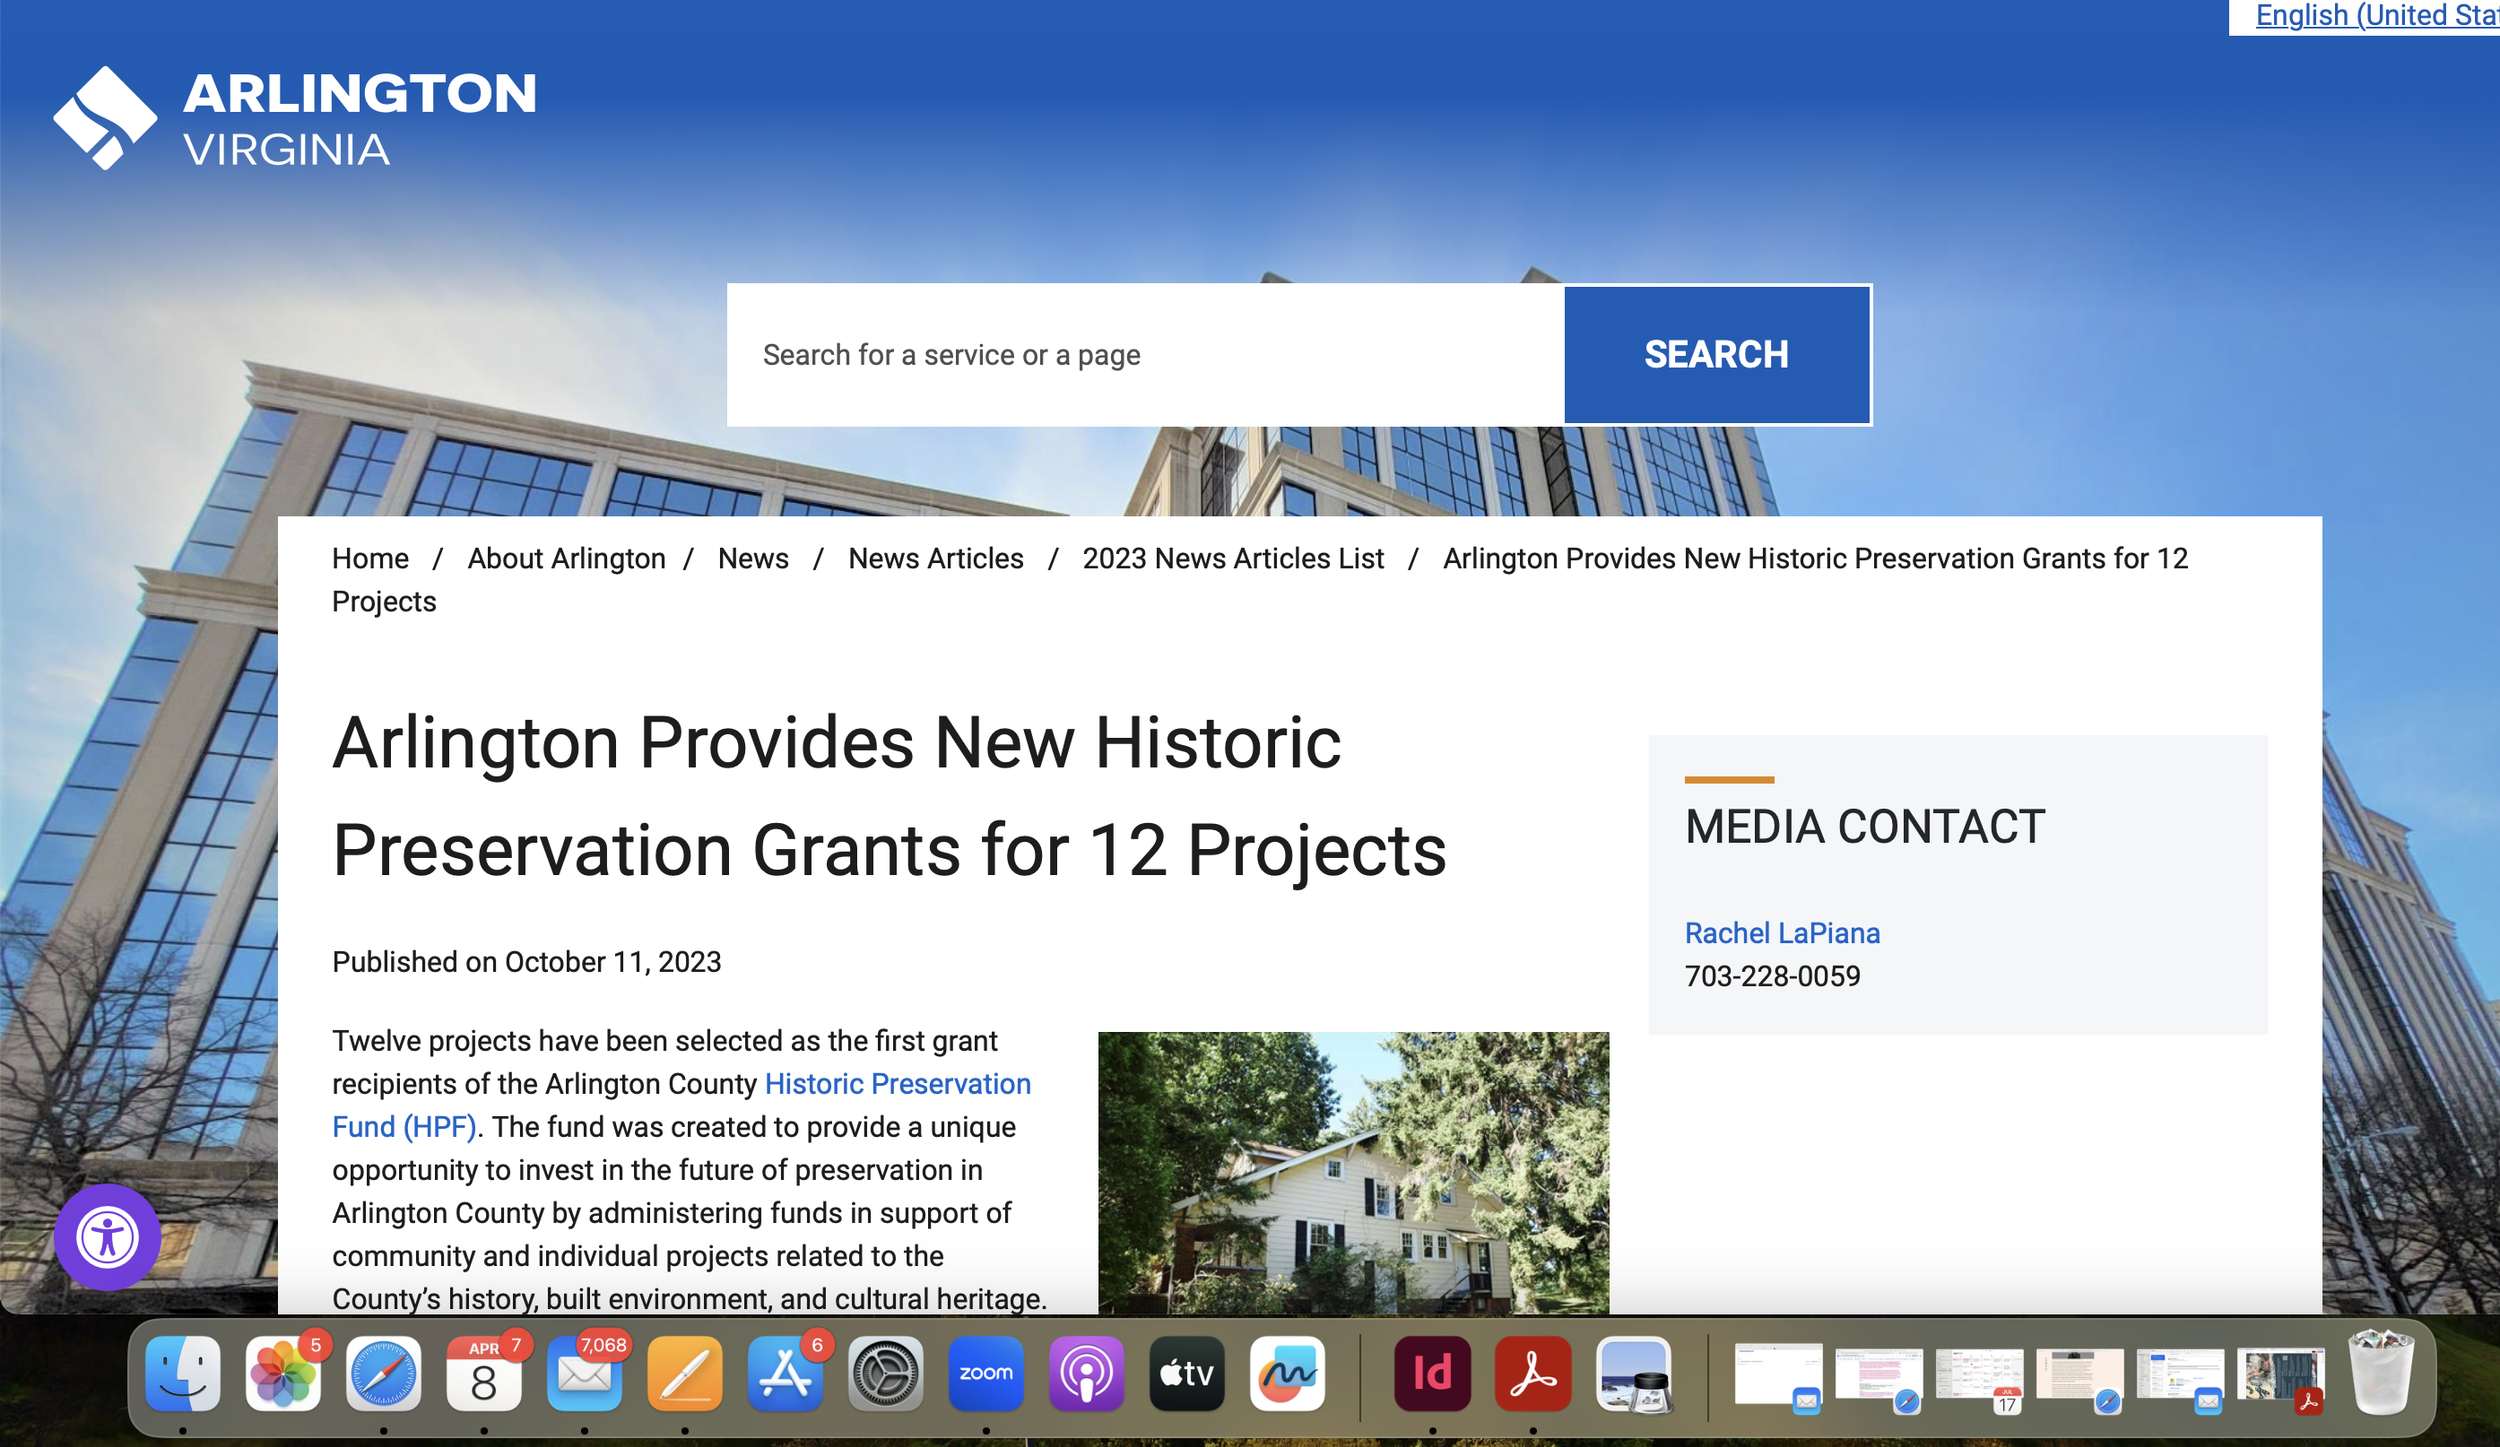
Task: Launch Apple TV app
Action: coord(1187,1373)
